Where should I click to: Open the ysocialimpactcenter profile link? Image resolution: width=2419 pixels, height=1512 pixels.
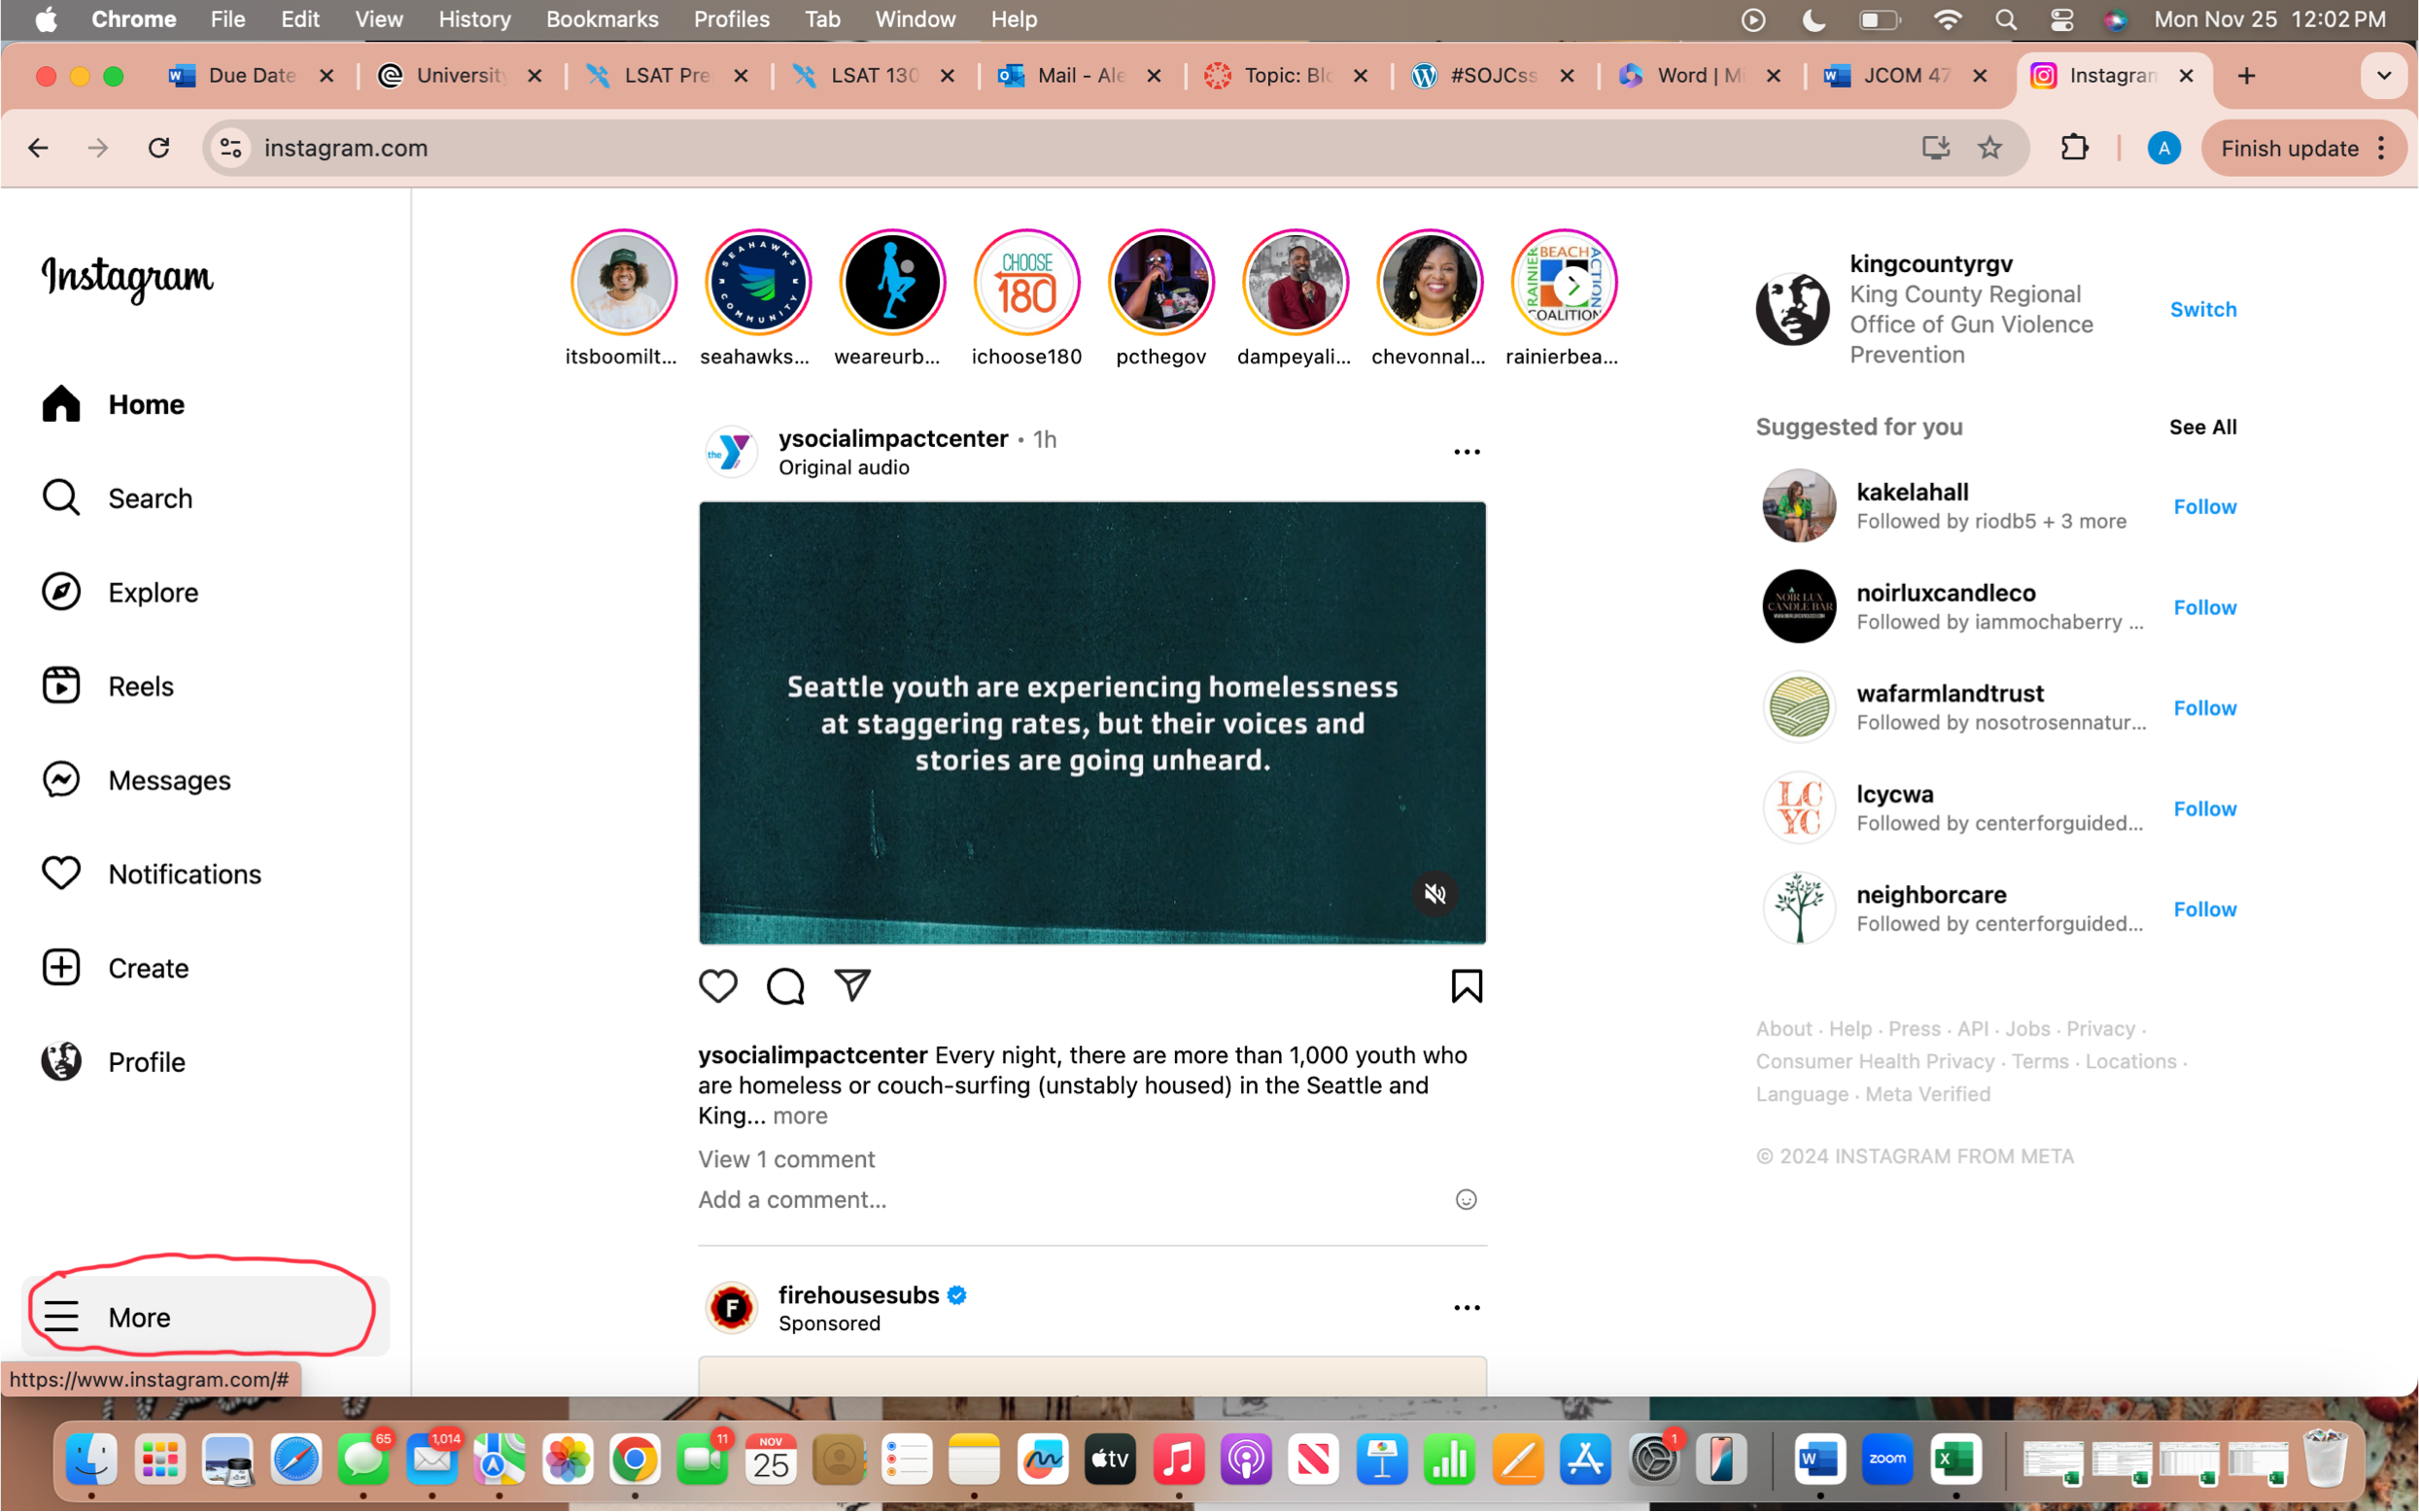point(893,439)
